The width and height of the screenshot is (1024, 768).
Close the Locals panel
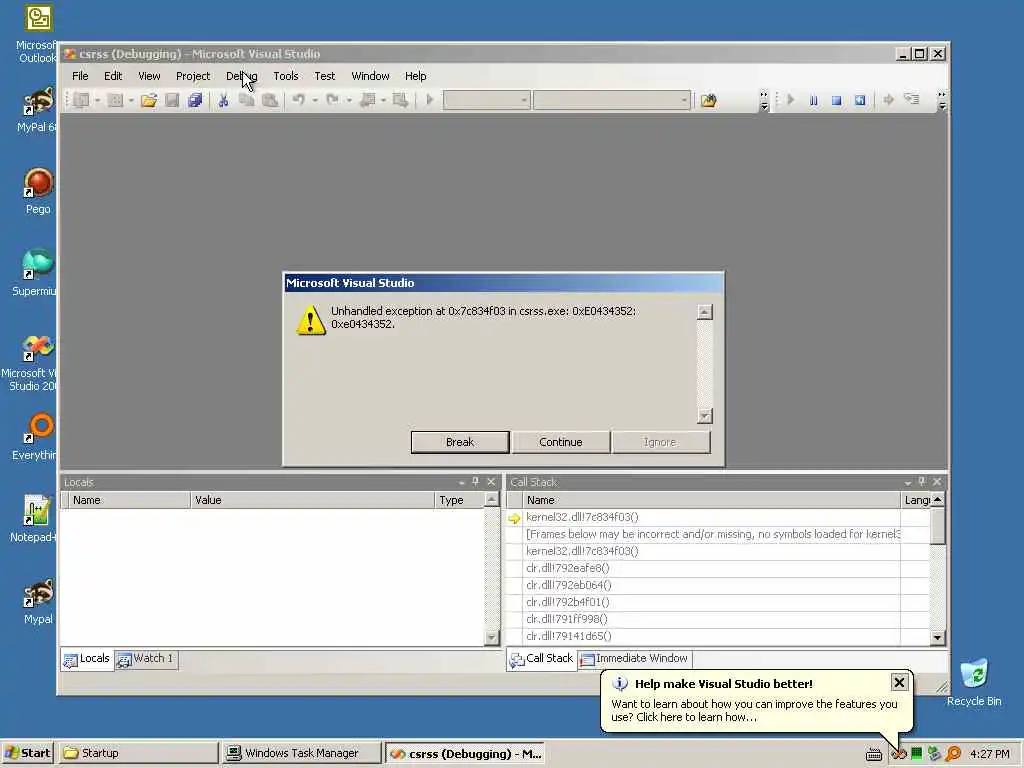(x=491, y=482)
